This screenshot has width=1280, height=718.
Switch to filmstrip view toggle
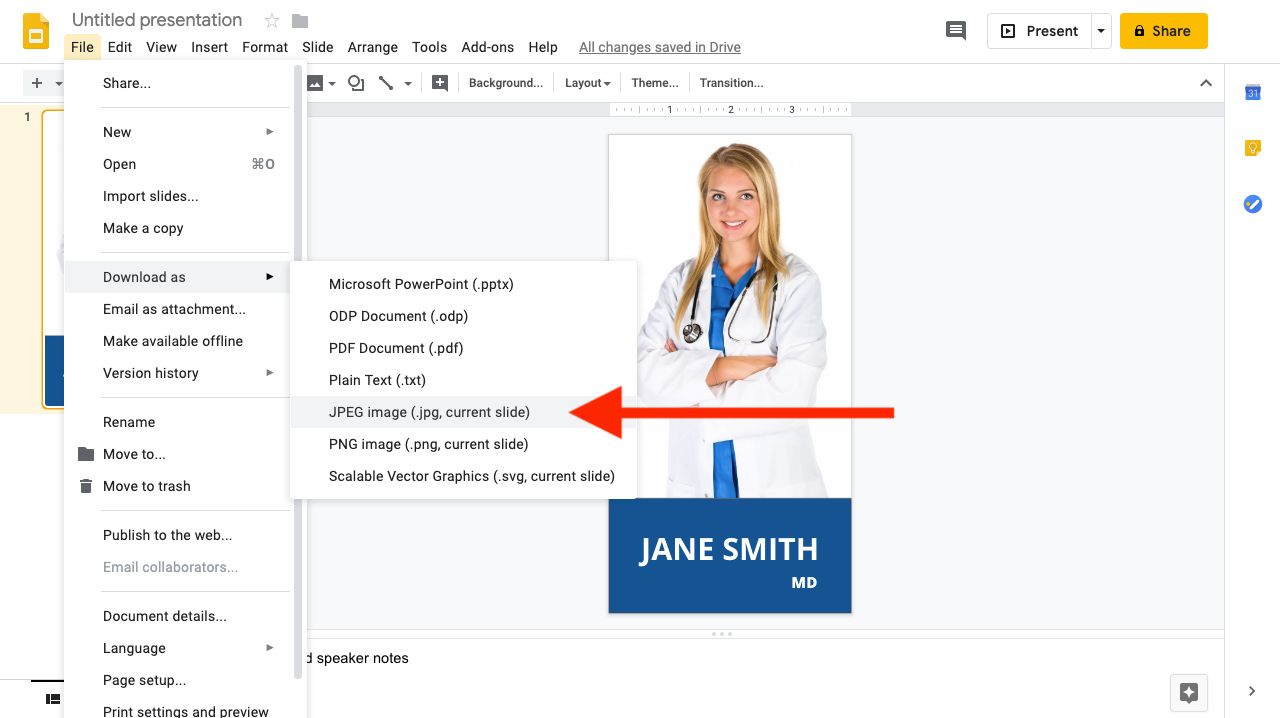coord(53,698)
